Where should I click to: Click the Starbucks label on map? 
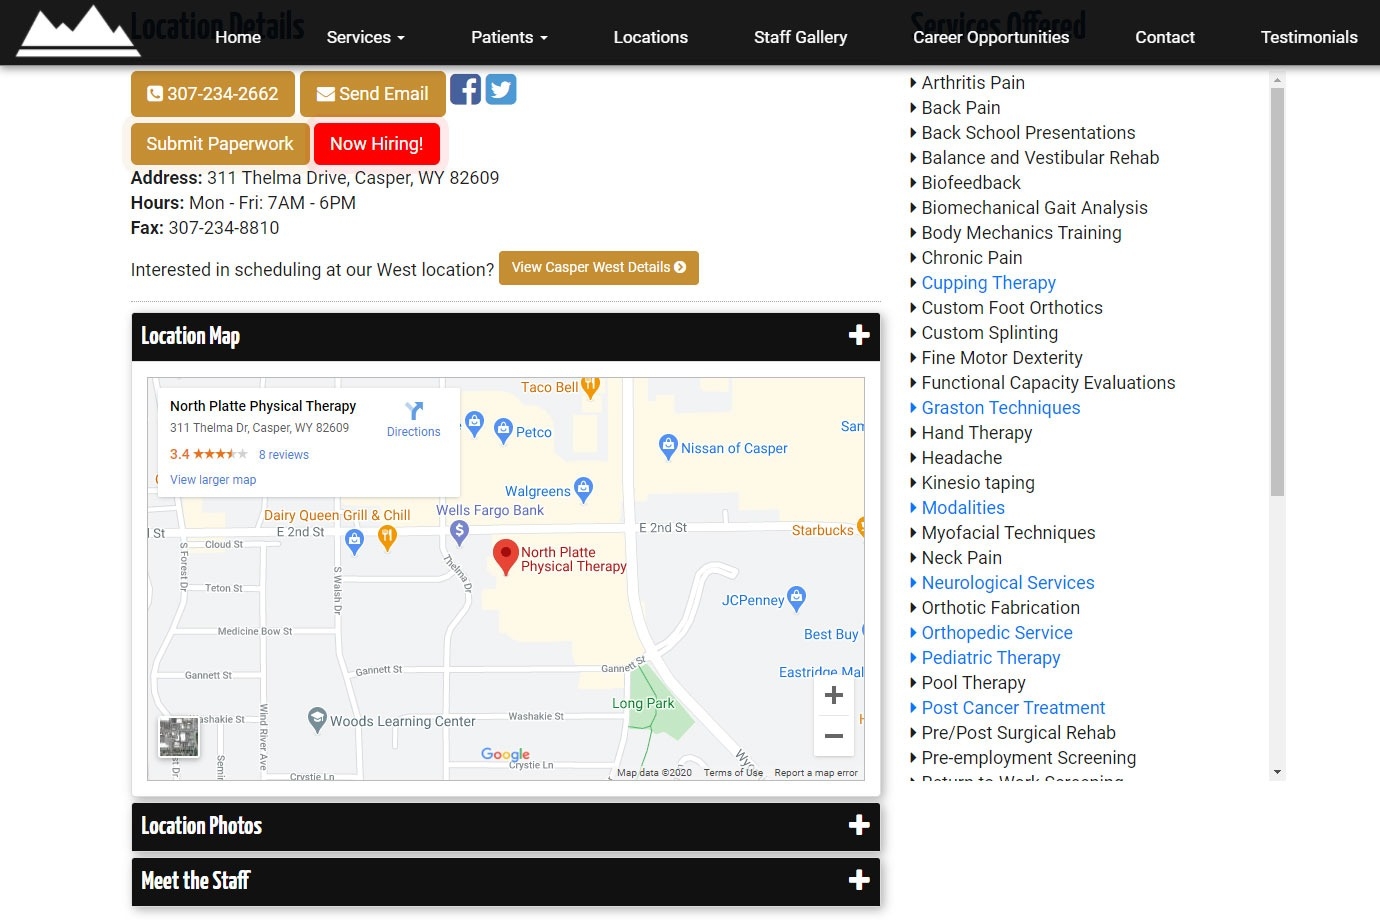click(823, 530)
